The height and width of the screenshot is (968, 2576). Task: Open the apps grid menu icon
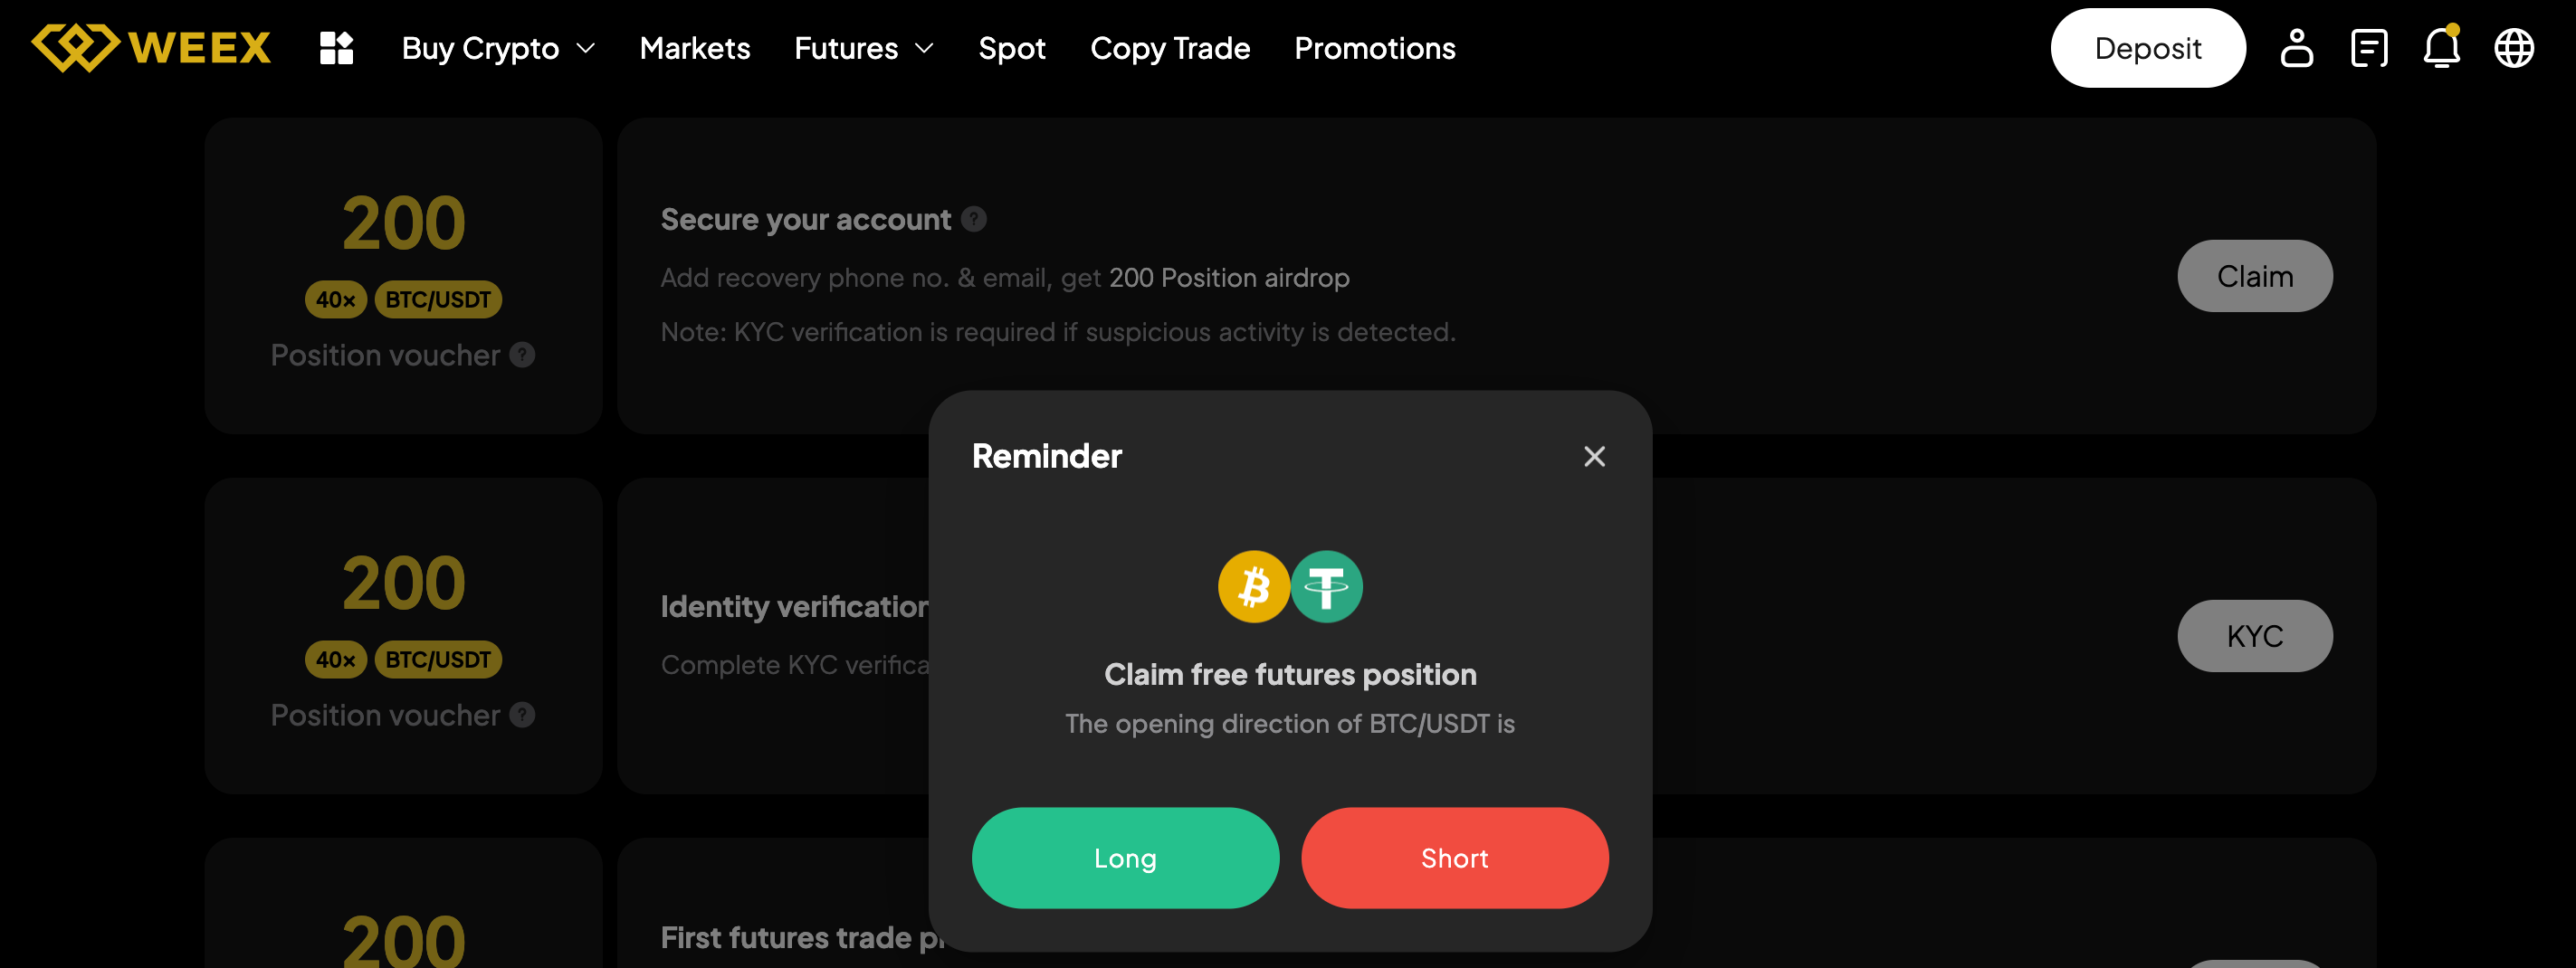click(x=336, y=48)
